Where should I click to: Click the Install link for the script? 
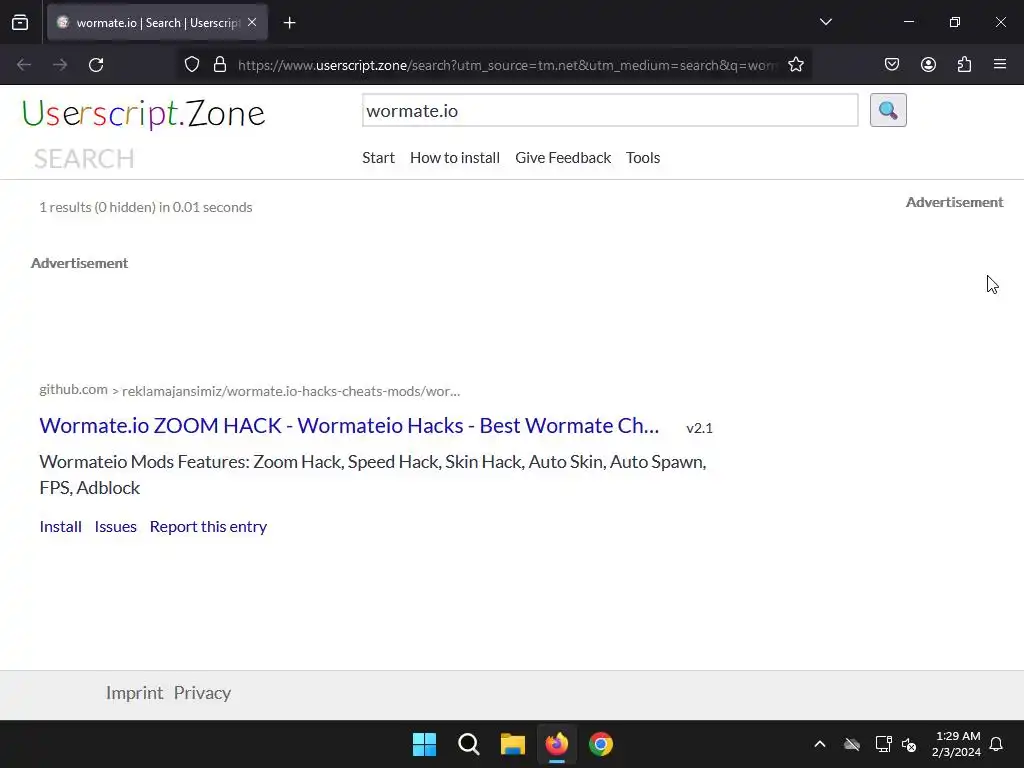click(61, 526)
